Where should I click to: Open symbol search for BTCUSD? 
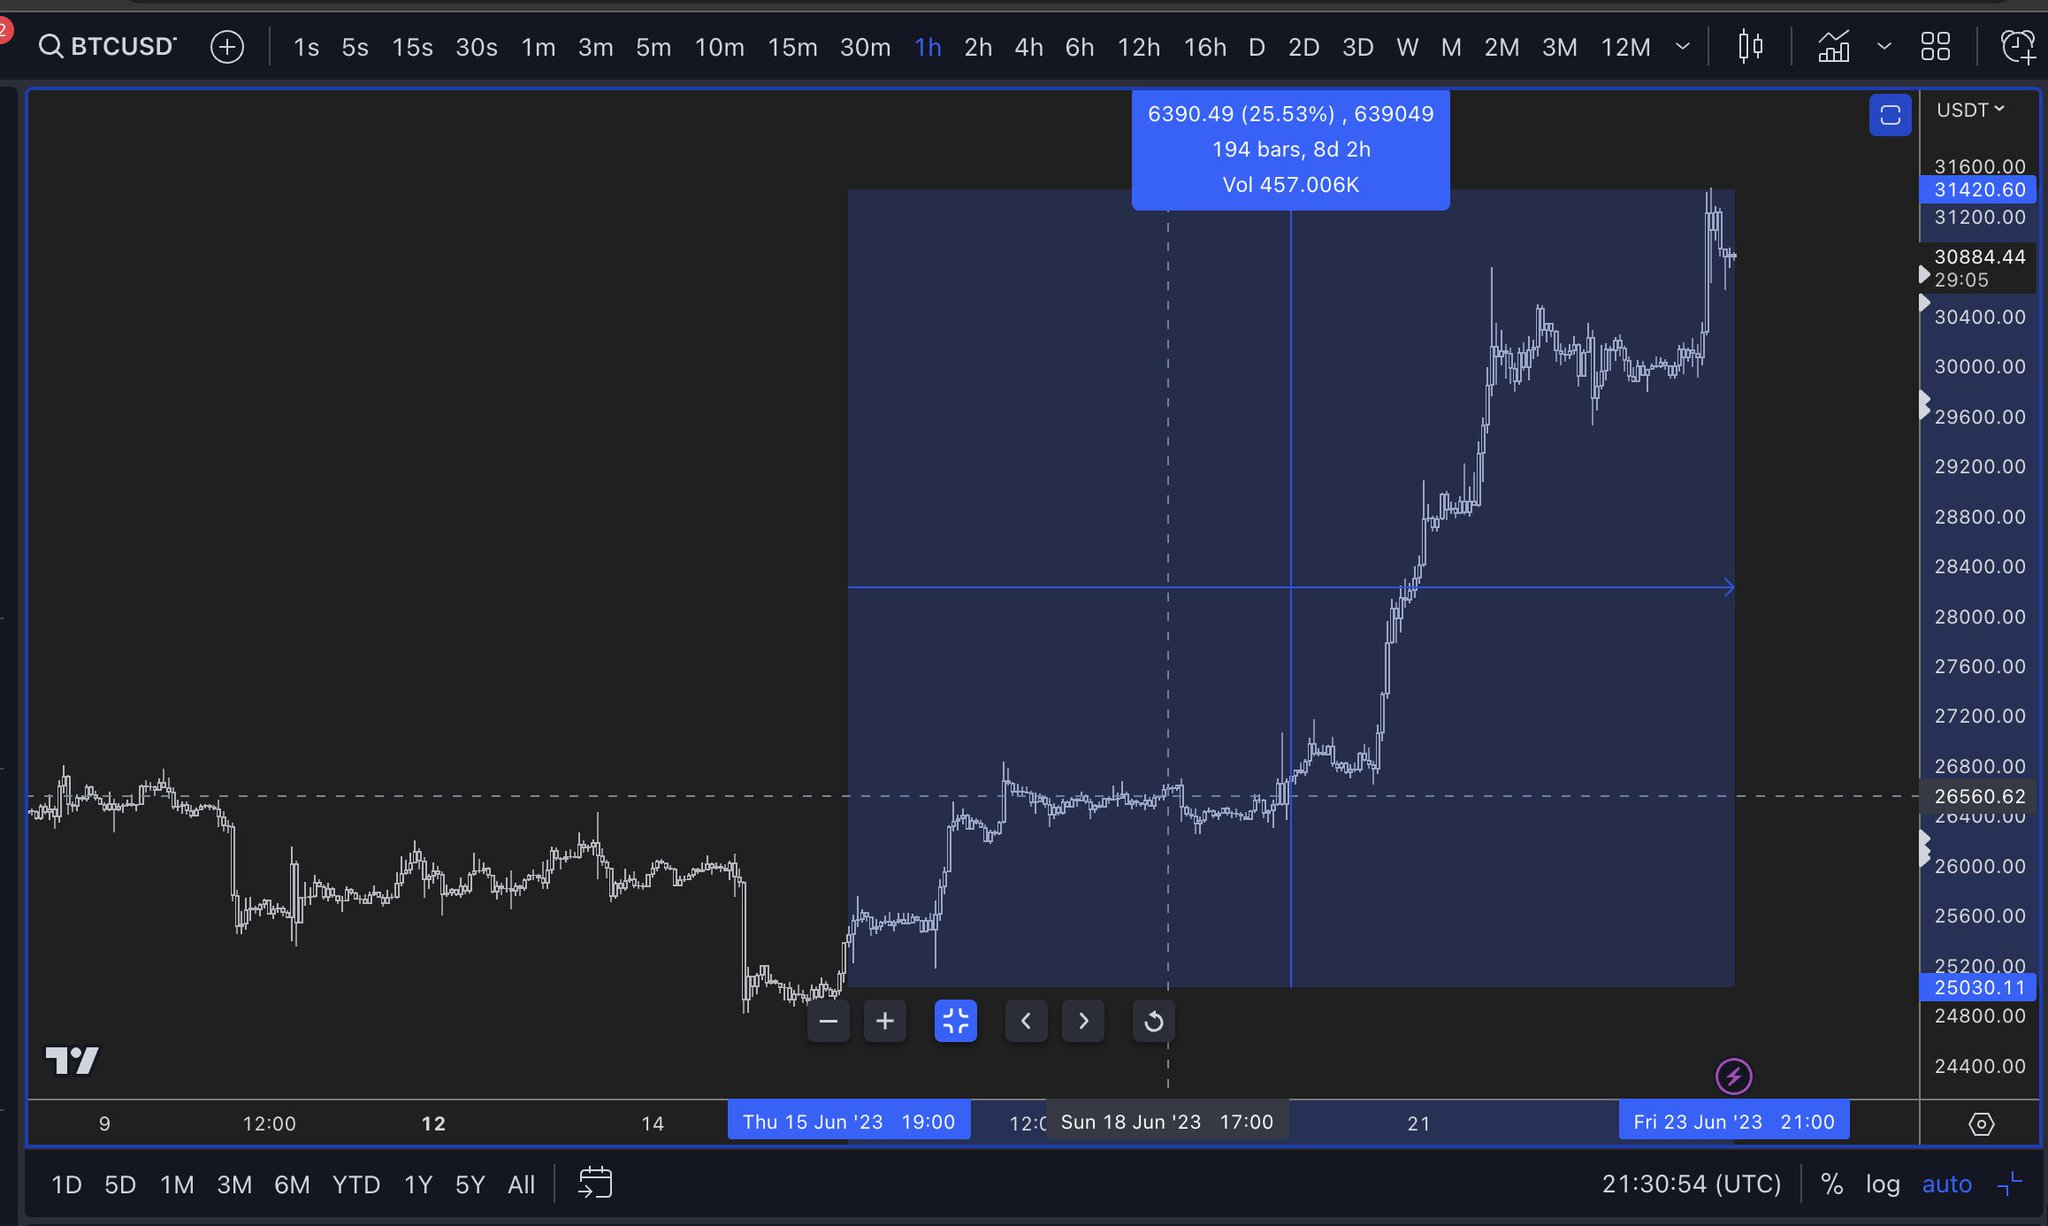point(108,46)
